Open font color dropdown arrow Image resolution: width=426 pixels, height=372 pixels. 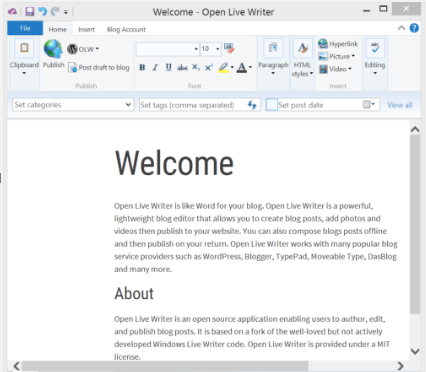coord(250,67)
